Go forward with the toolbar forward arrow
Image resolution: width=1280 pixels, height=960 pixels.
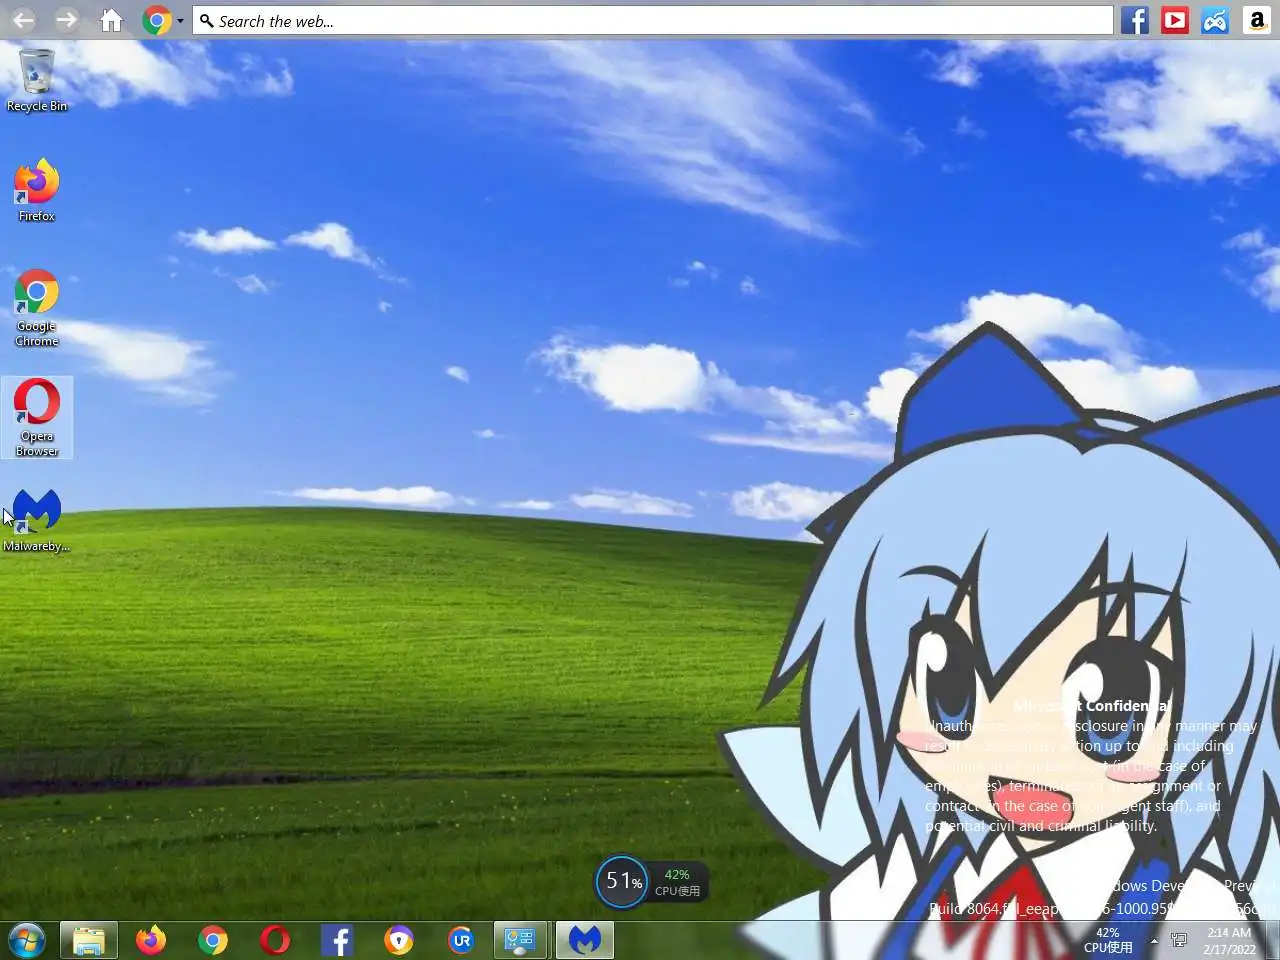66,20
